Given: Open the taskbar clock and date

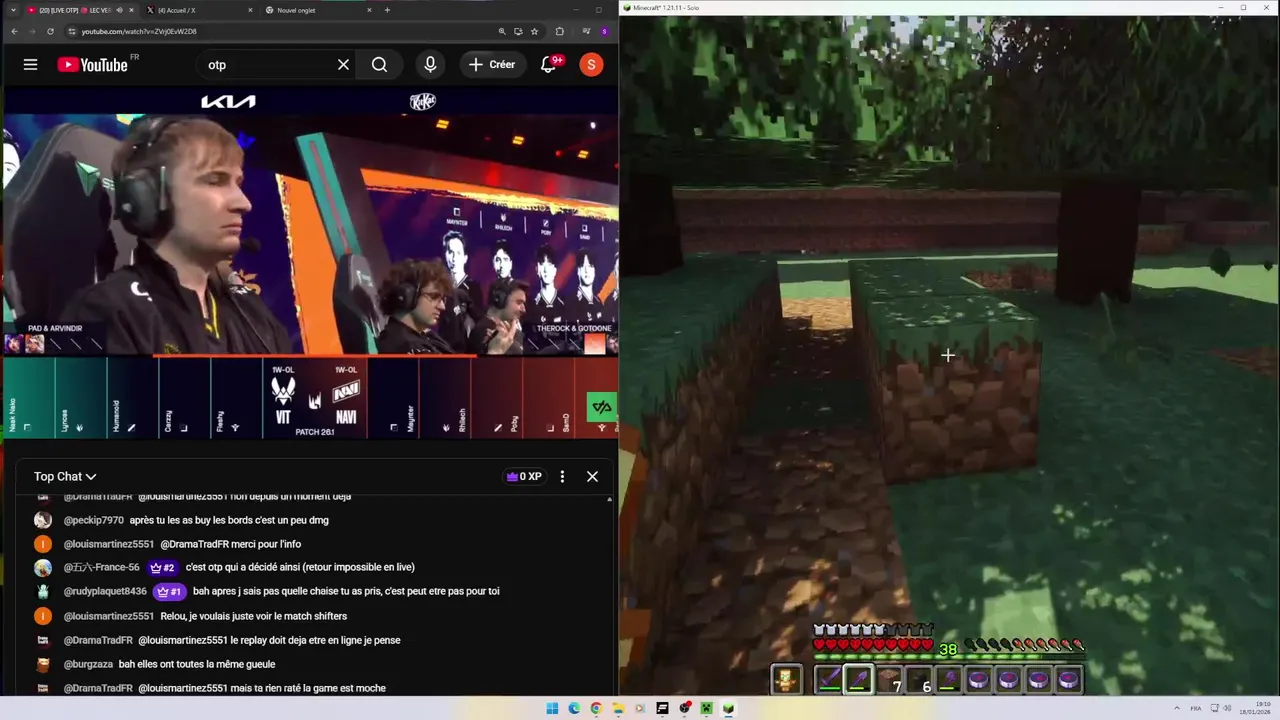Looking at the screenshot, I should tap(1255, 708).
